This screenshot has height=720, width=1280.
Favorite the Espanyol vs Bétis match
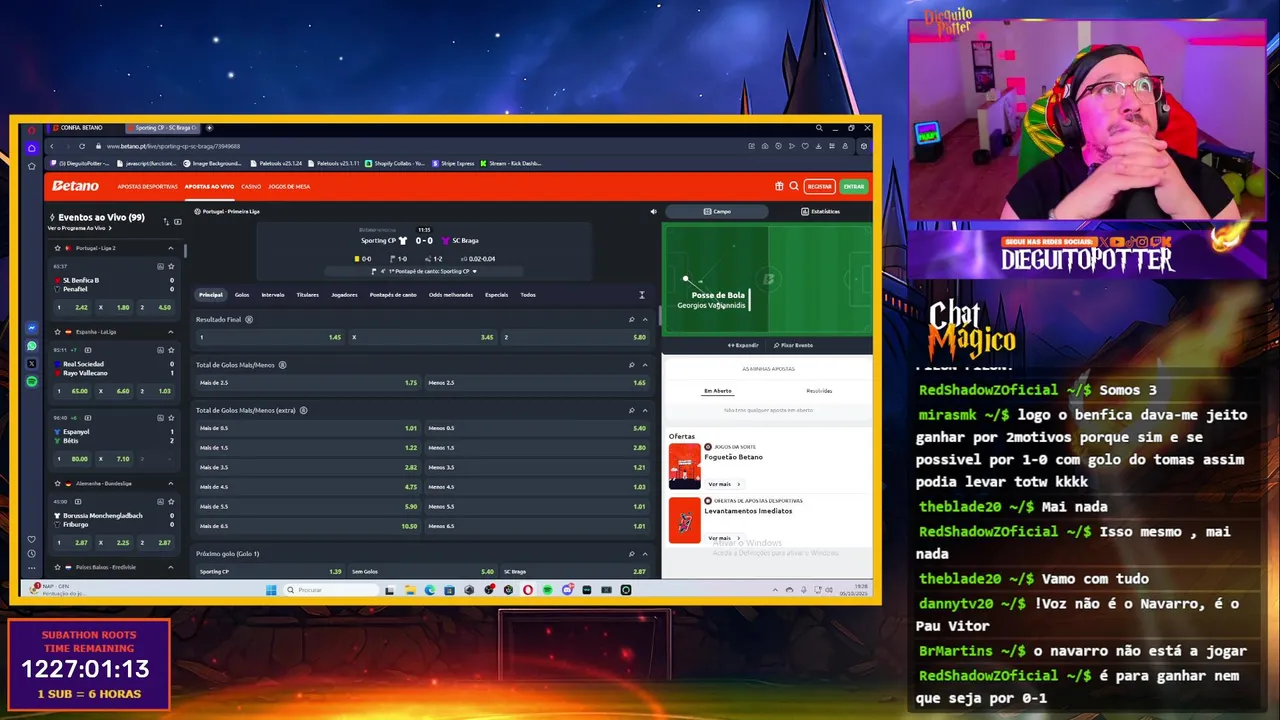coord(171,418)
